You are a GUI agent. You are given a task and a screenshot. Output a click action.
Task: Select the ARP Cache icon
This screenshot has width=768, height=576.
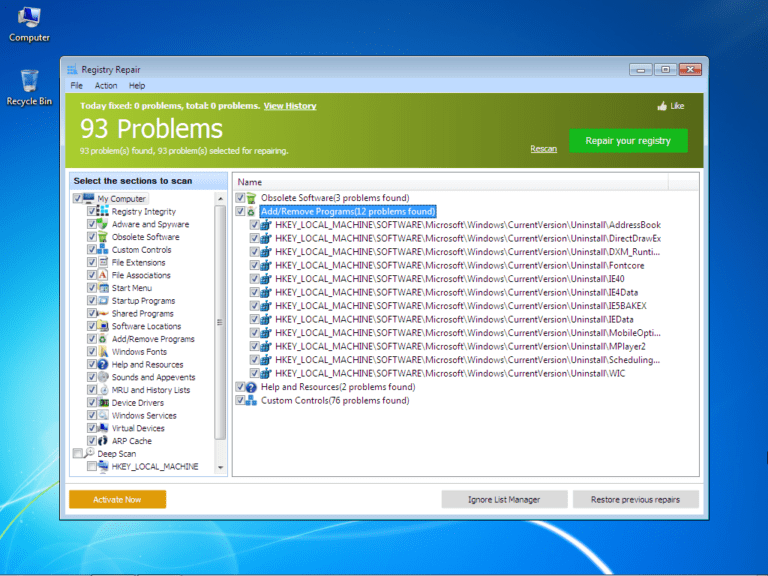[x=103, y=441]
